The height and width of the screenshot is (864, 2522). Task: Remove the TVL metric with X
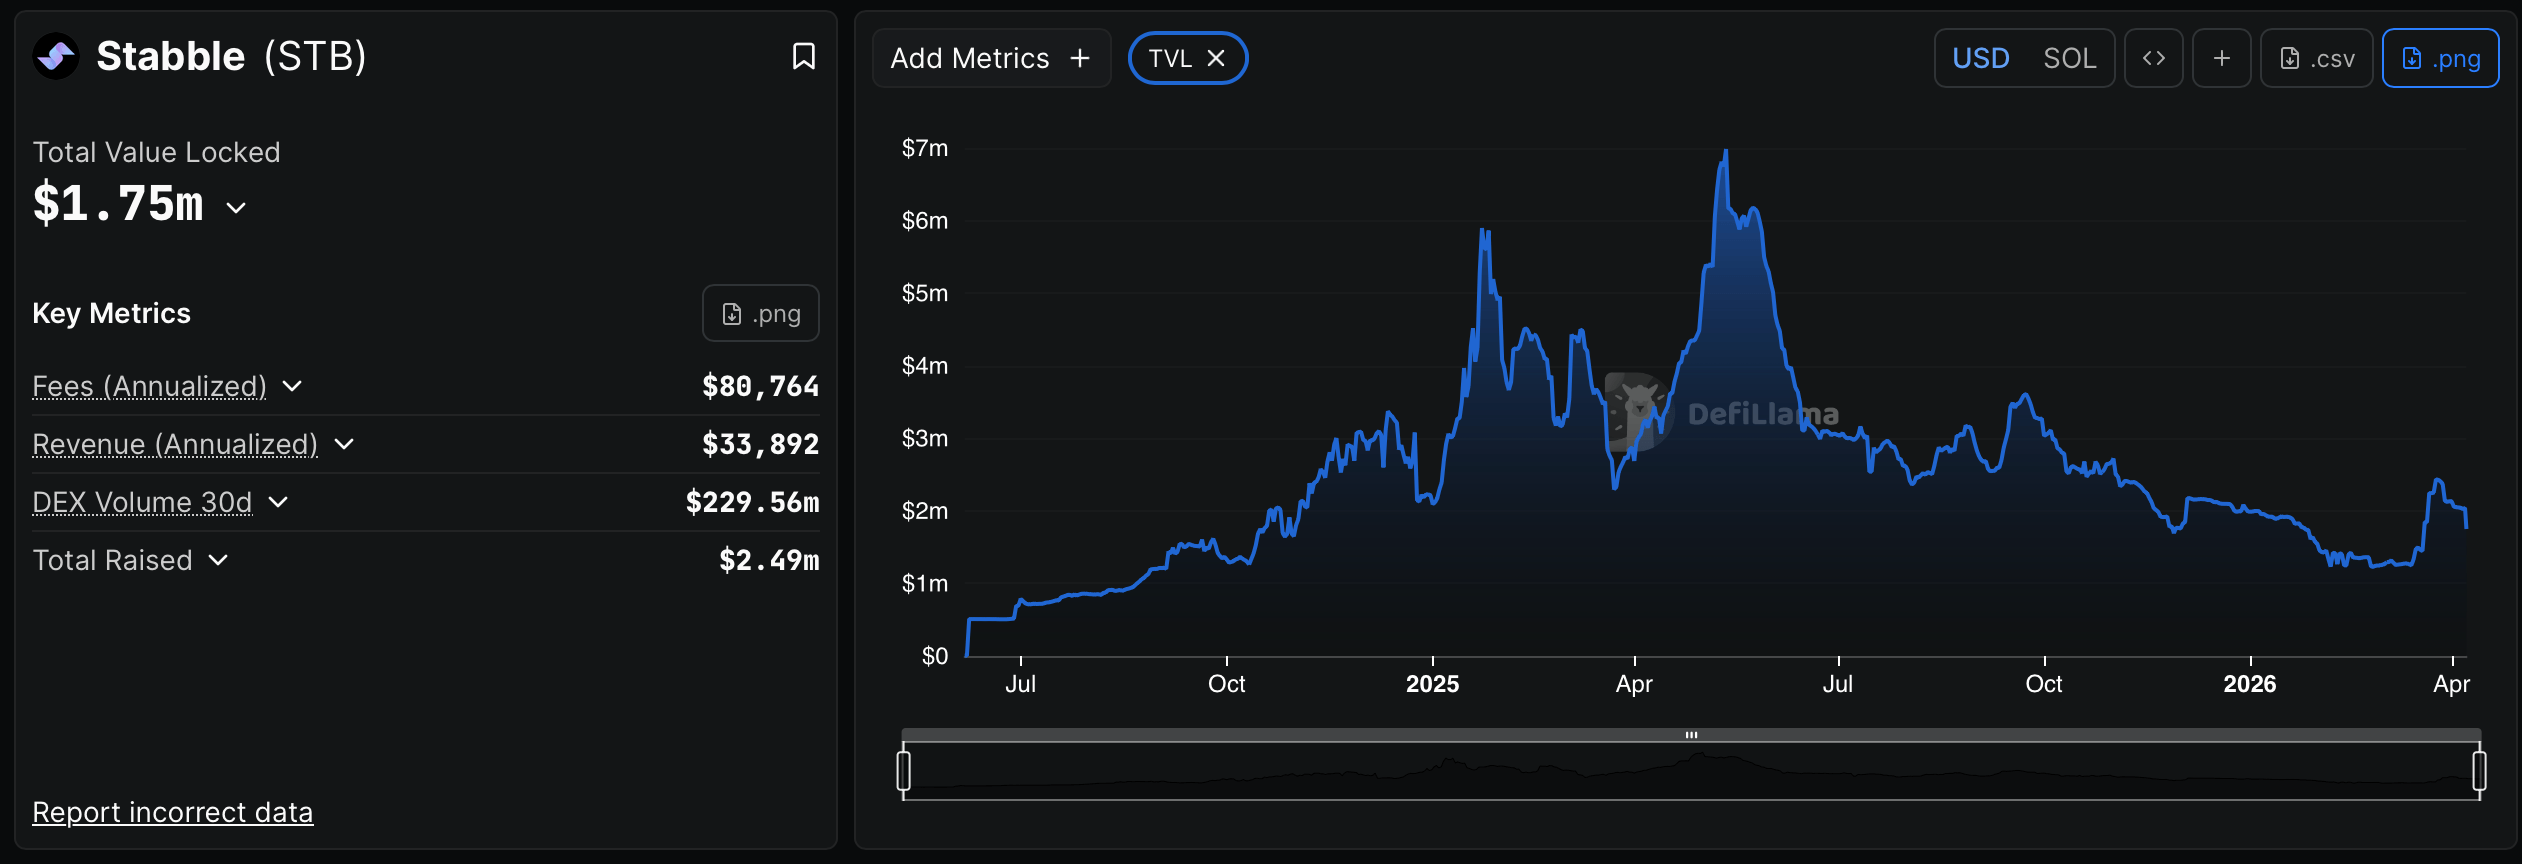(x=1216, y=58)
